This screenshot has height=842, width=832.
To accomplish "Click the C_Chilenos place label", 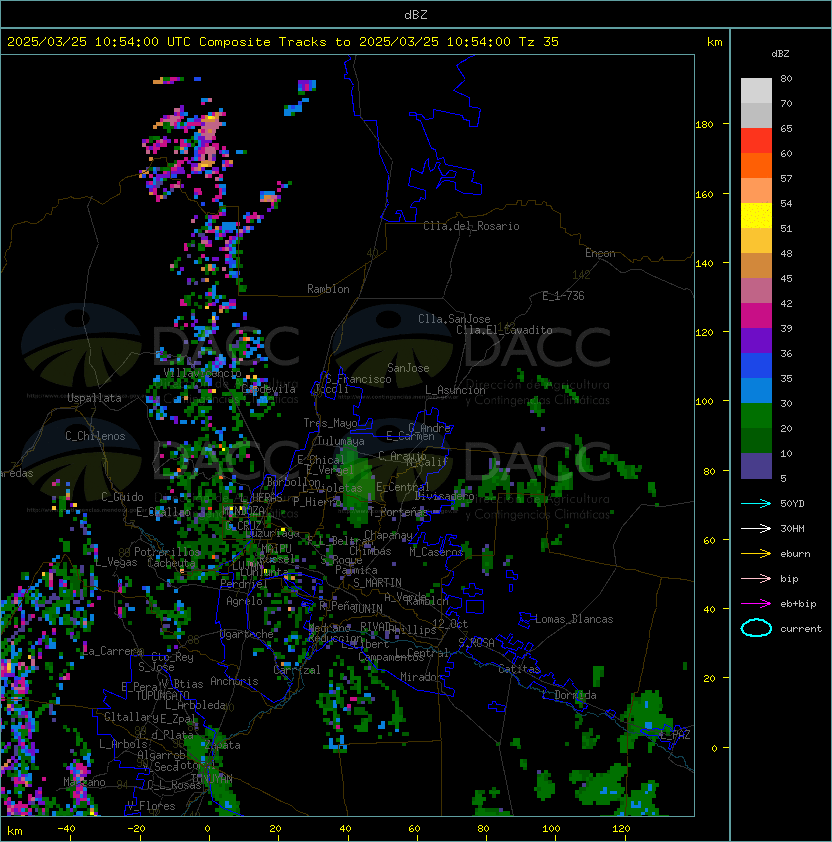I will coord(95,436).
